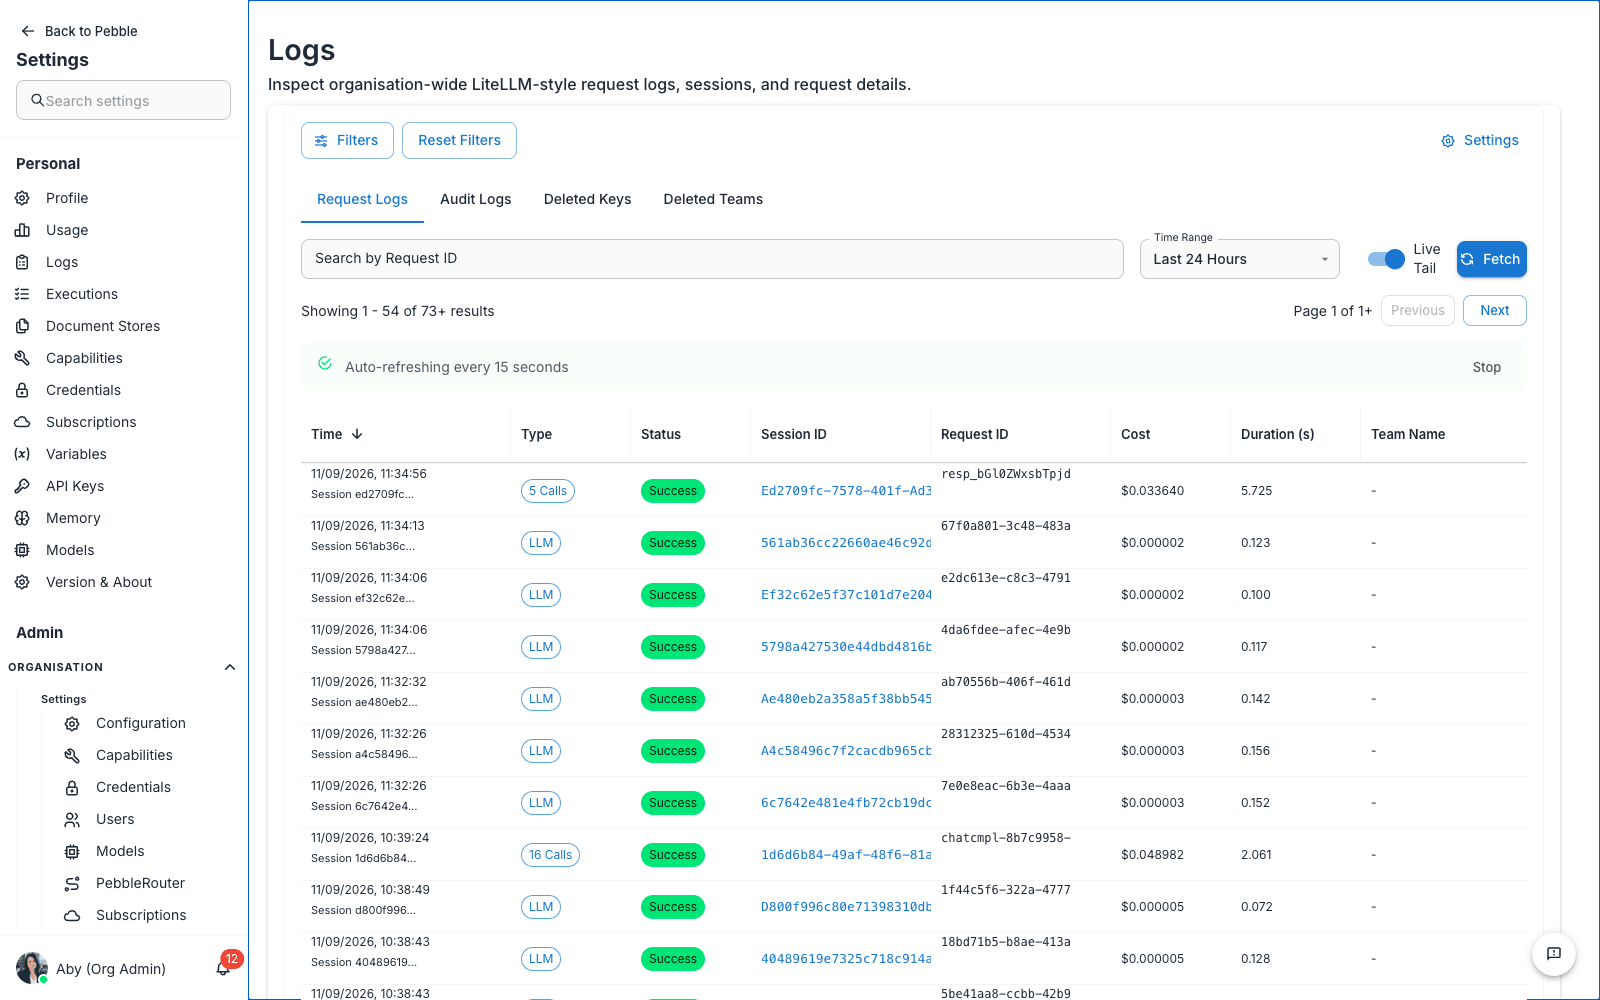Image resolution: width=1600 pixels, height=1000 pixels.
Task: Open session link 1d6d6b84-49af-48f6
Action: pyautogui.click(x=846, y=855)
